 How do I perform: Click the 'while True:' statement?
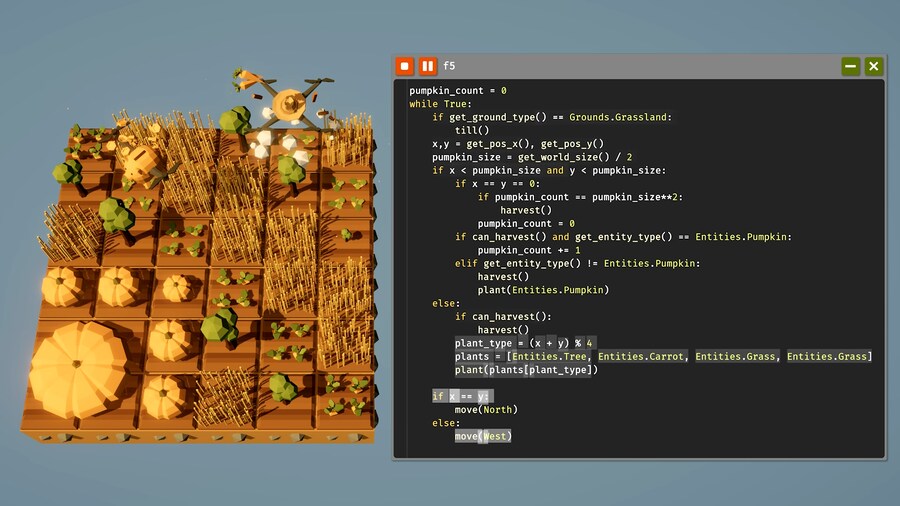tap(440, 104)
